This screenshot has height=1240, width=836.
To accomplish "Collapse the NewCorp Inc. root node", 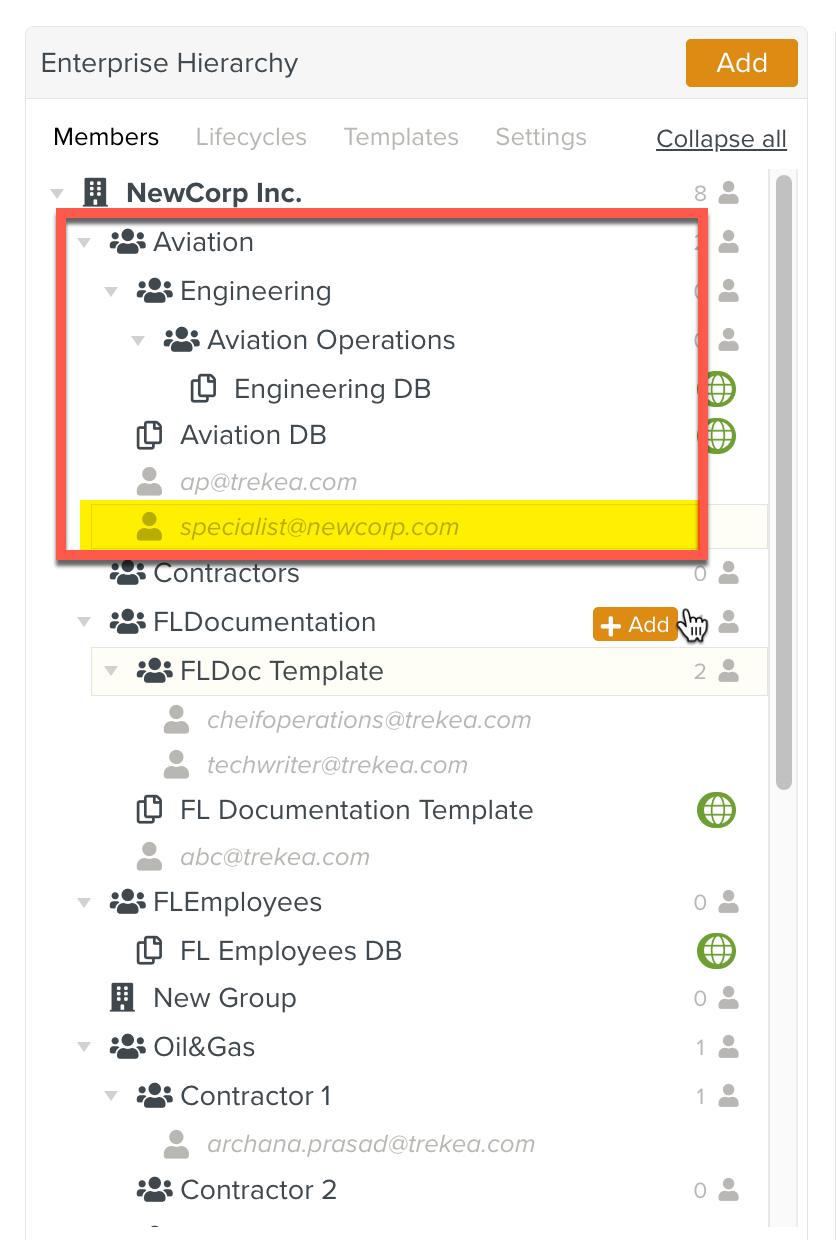I will click(x=57, y=192).
